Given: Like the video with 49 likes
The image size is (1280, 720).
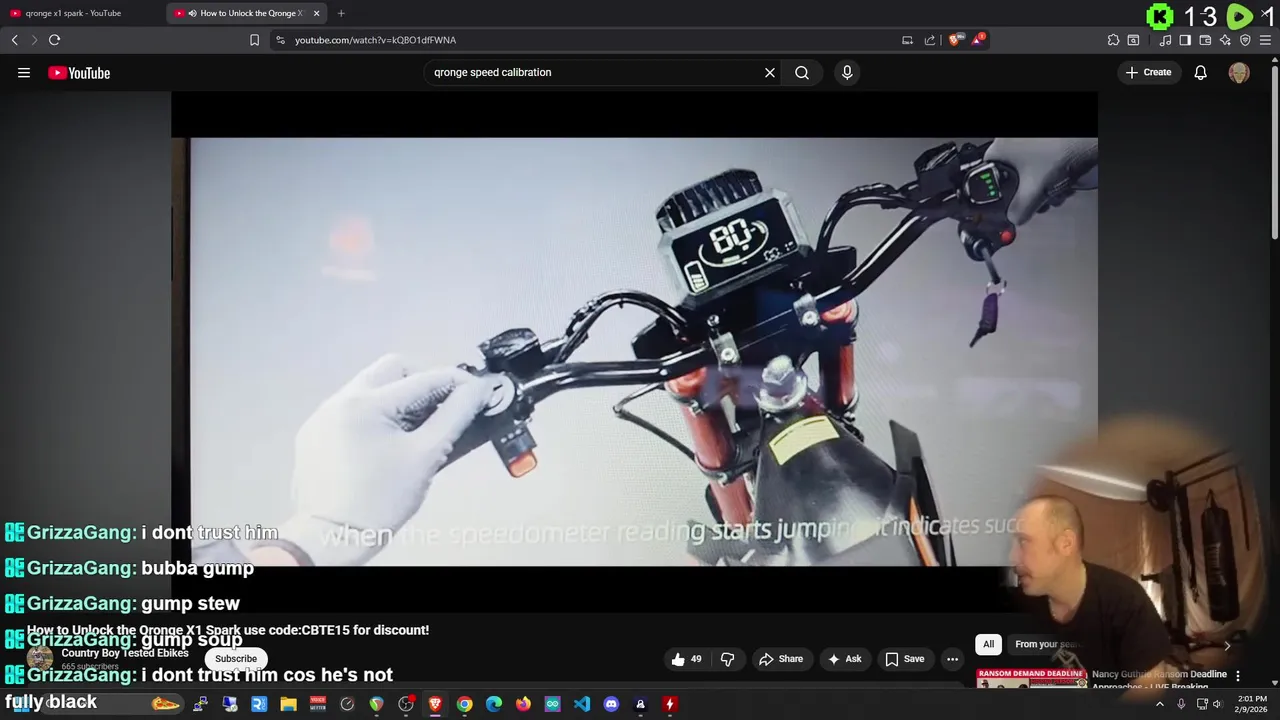Looking at the screenshot, I should click(687, 659).
